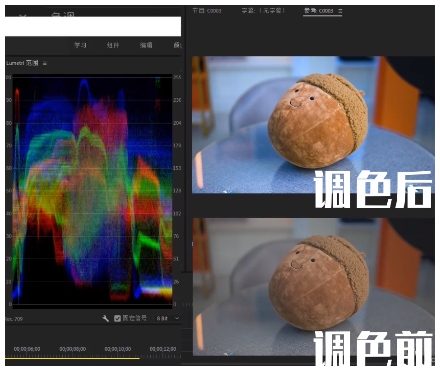Select the partially visible Color (颜色) workspace tab
The image size is (440, 371).
(177, 45)
